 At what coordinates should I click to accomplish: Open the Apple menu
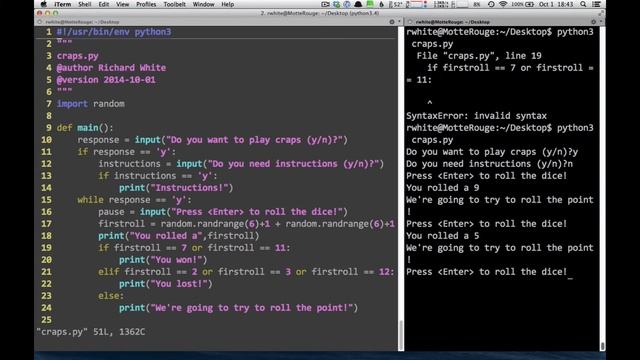(x=44, y=4)
